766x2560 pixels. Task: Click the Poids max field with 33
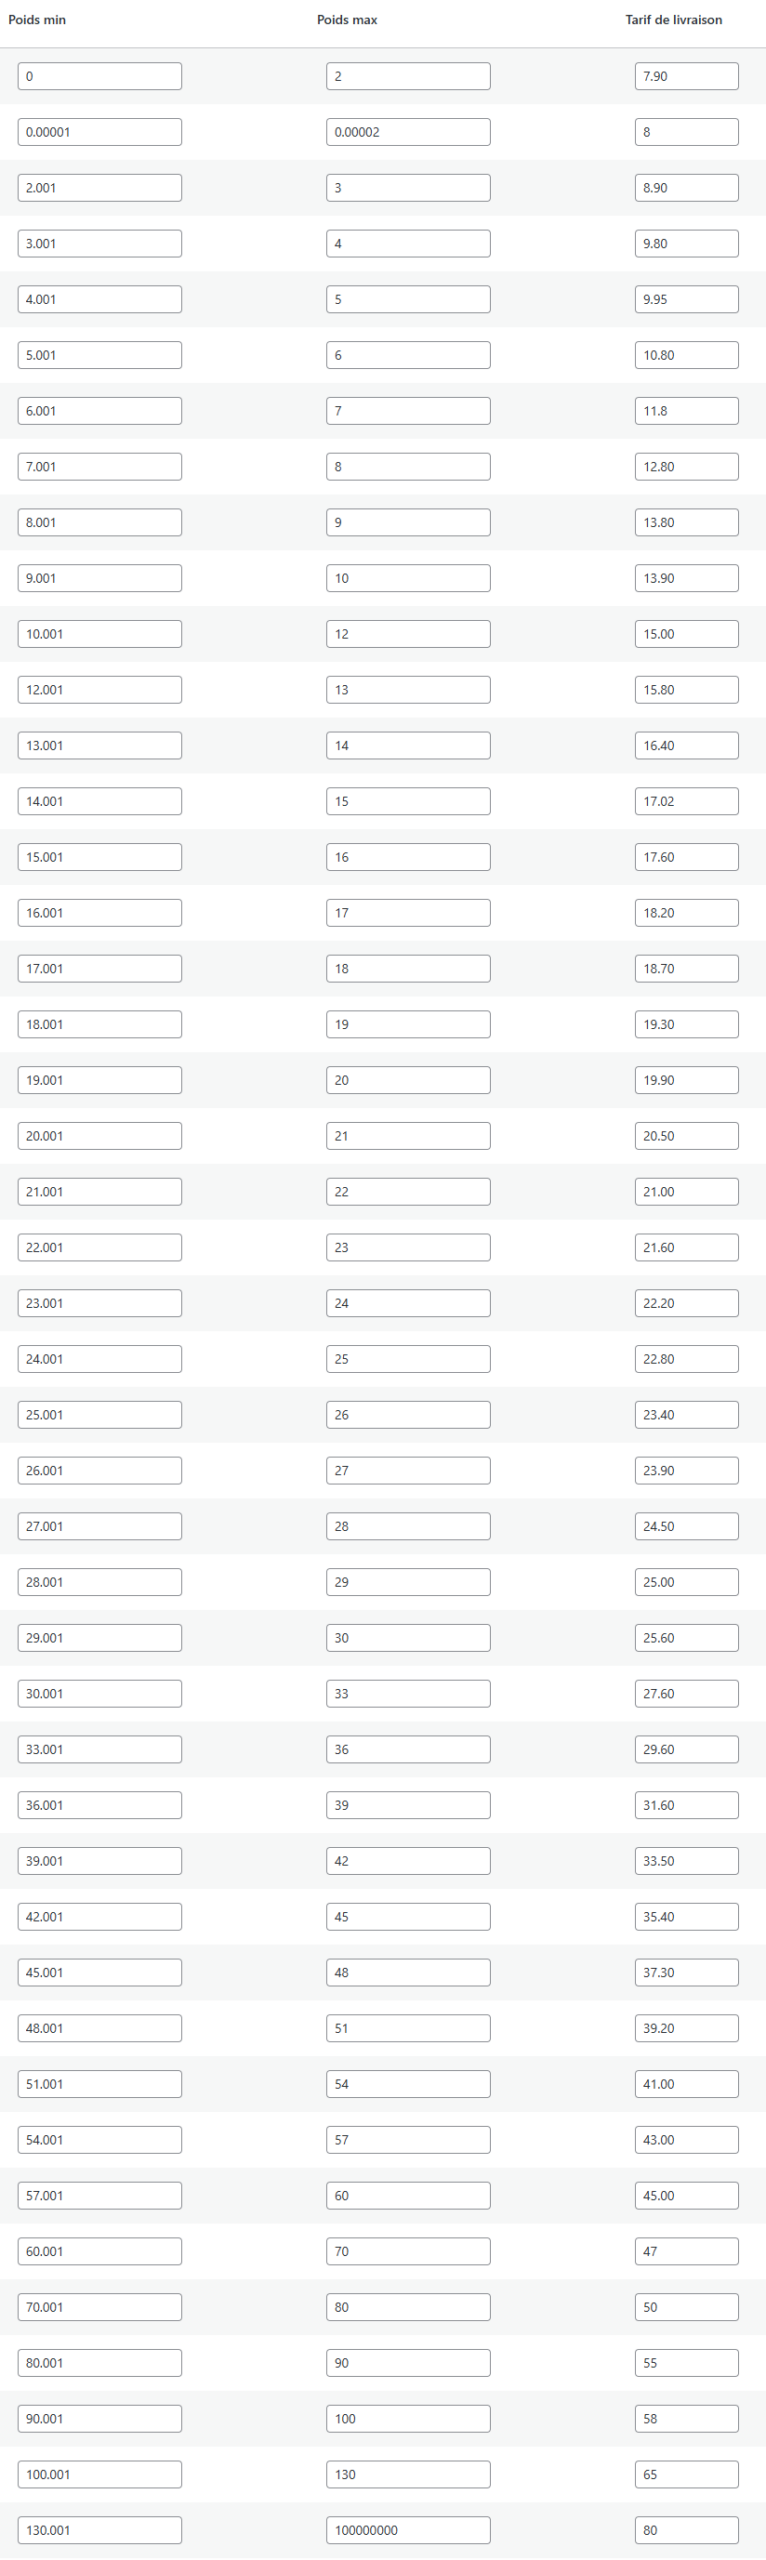[x=408, y=1694]
